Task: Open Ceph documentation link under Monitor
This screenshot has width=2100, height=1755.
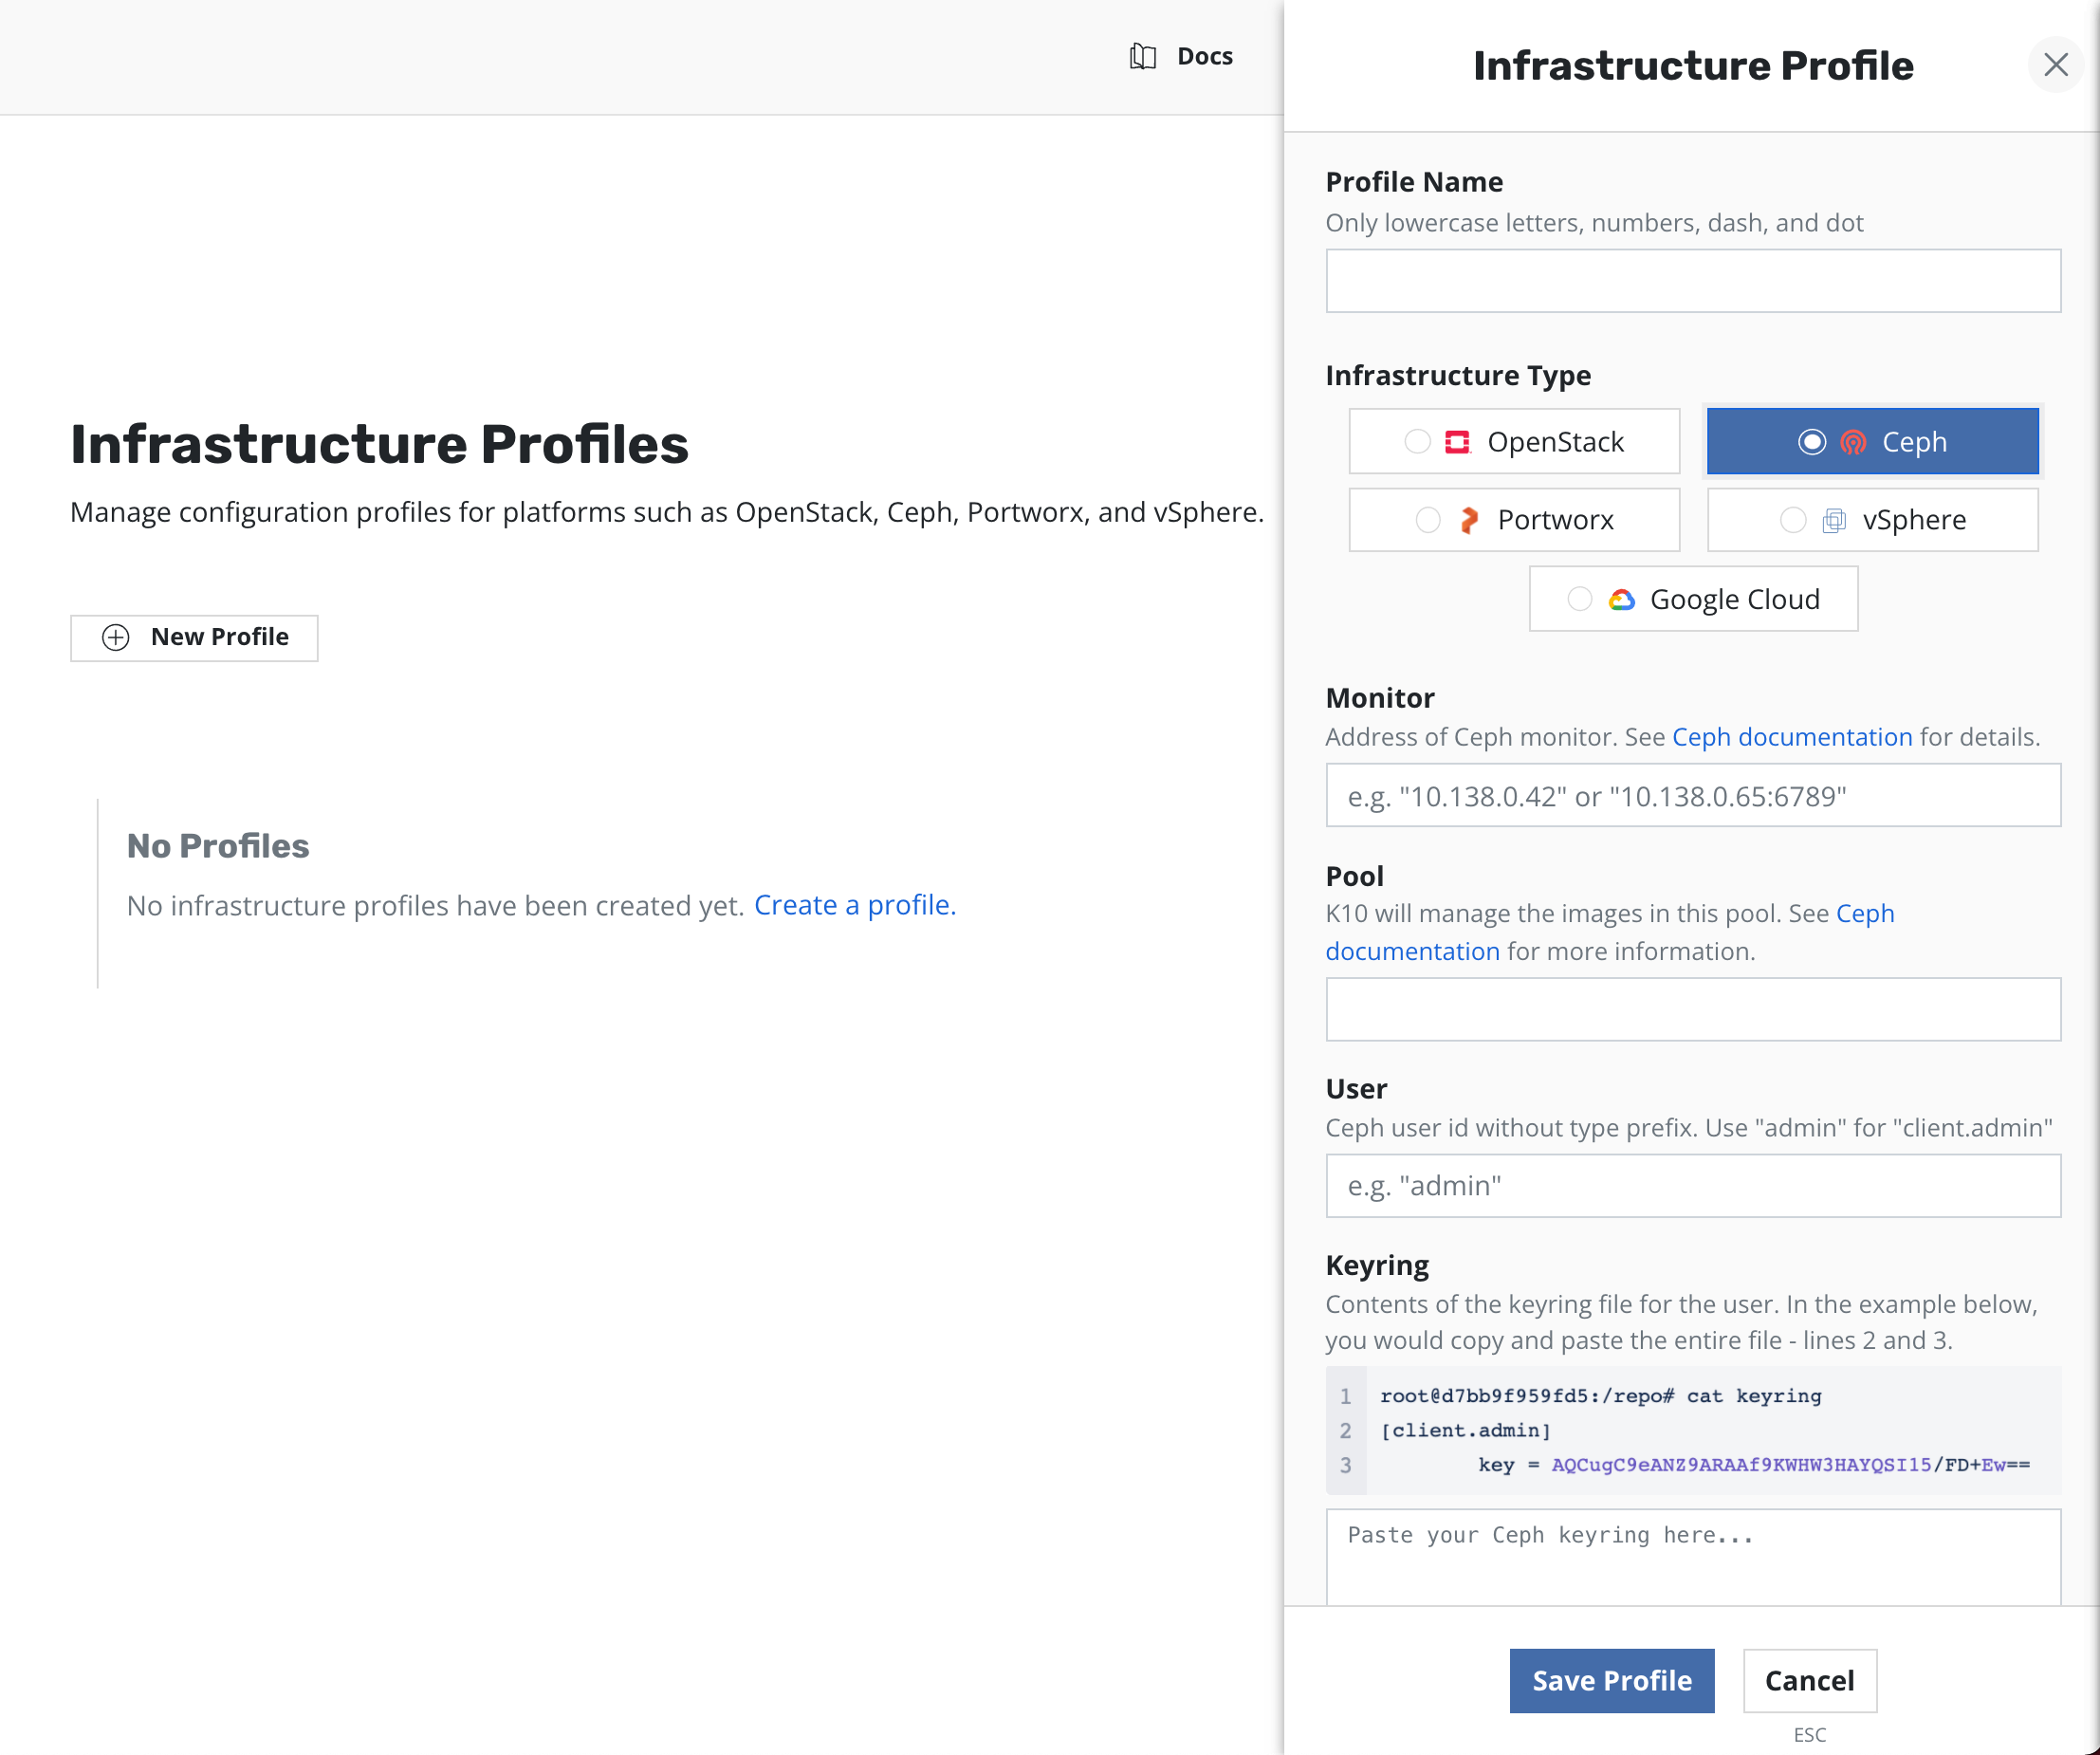Action: pyautogui.click(x=1791, y=737)
